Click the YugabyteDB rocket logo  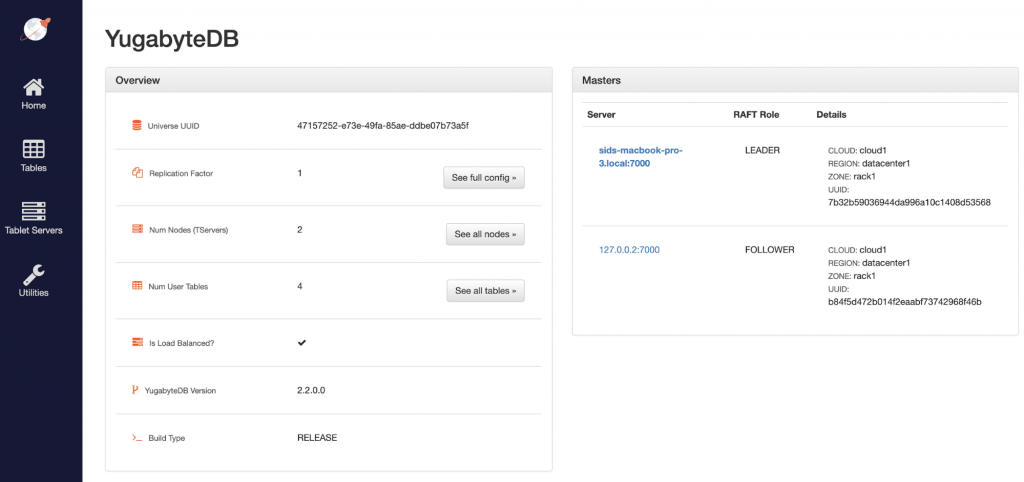point(37,28)
